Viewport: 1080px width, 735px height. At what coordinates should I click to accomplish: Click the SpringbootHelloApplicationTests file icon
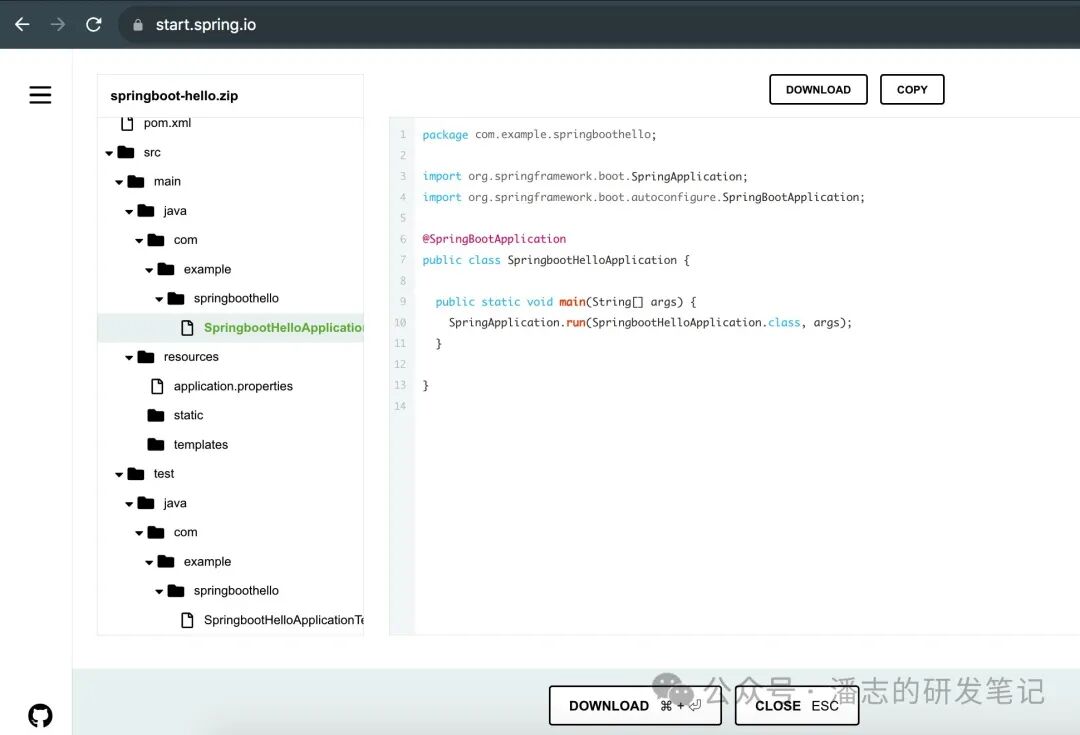[x=187, y=620]
